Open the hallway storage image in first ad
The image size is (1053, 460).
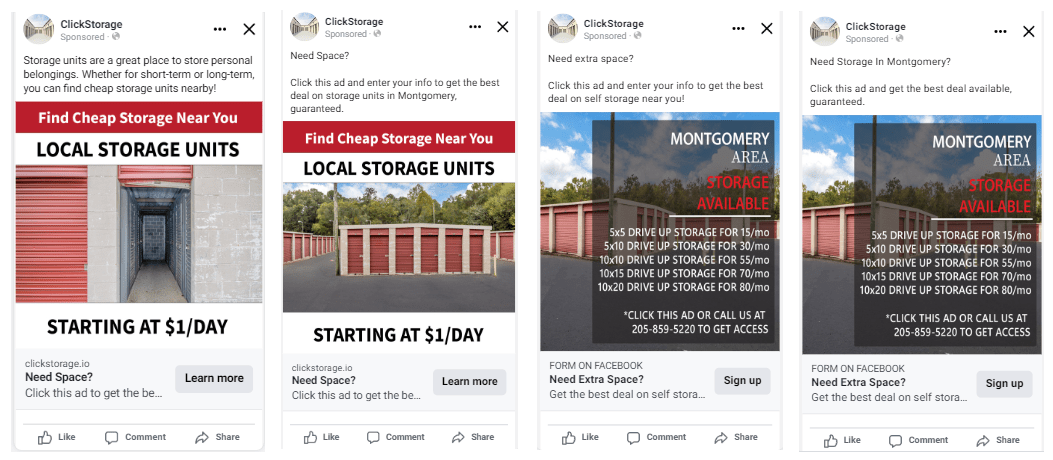[139, 234]
